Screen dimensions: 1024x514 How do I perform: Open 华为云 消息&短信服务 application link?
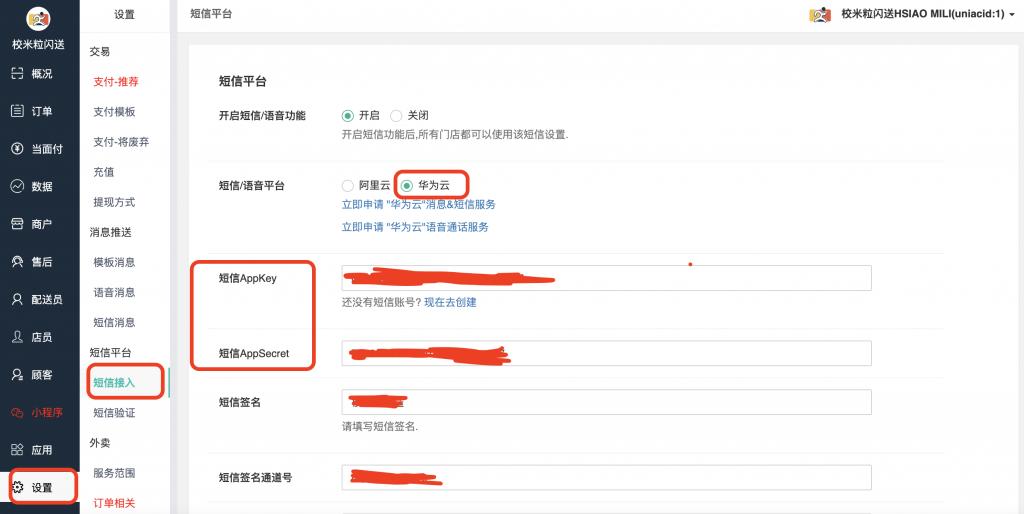coord(419,204)
